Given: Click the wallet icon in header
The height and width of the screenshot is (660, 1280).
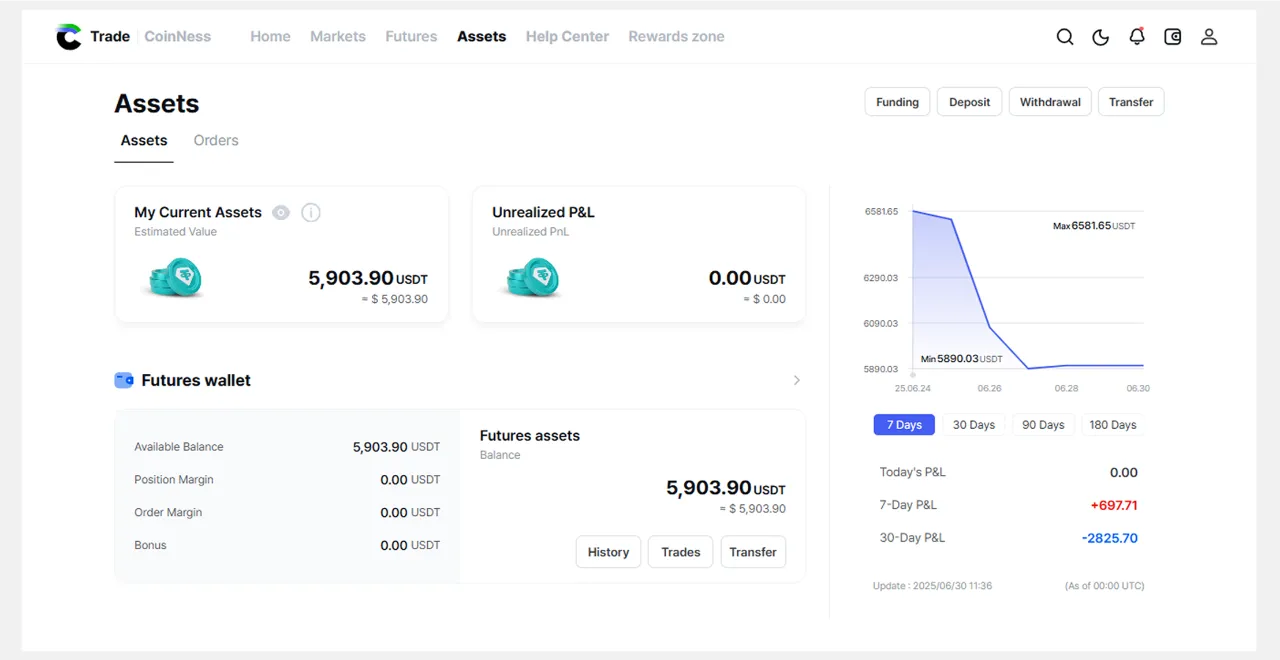Looking at the screenshot, I should click(x=1173, y=37).
